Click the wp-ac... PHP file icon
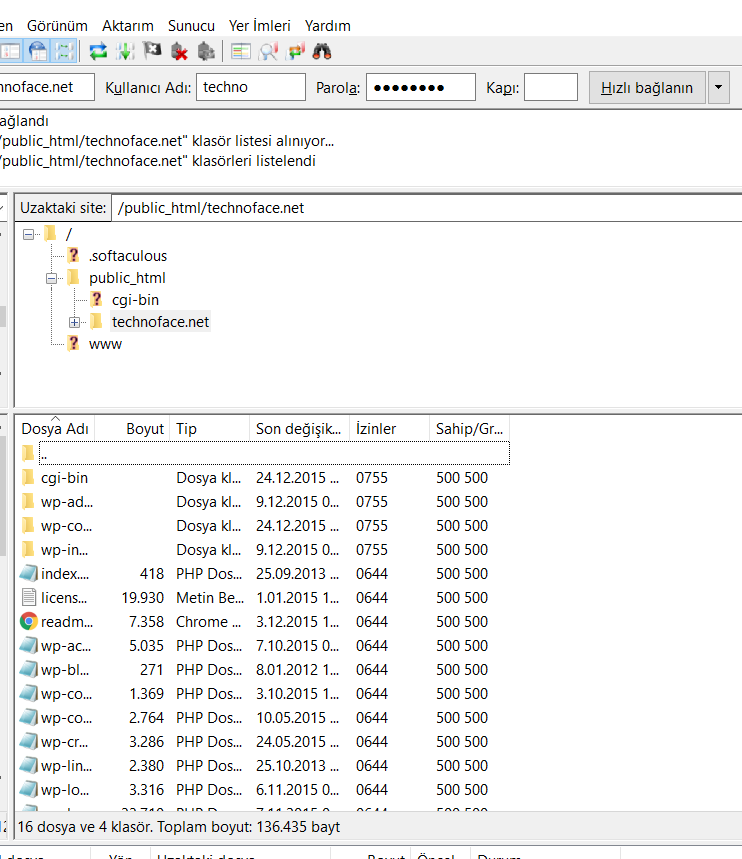 pos(28,645)
